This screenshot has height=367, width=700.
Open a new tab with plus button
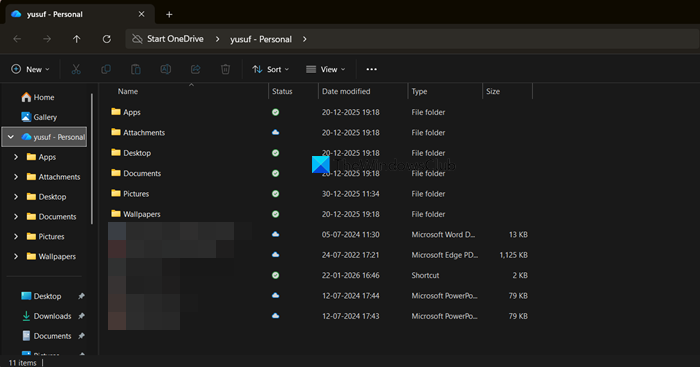169,14
